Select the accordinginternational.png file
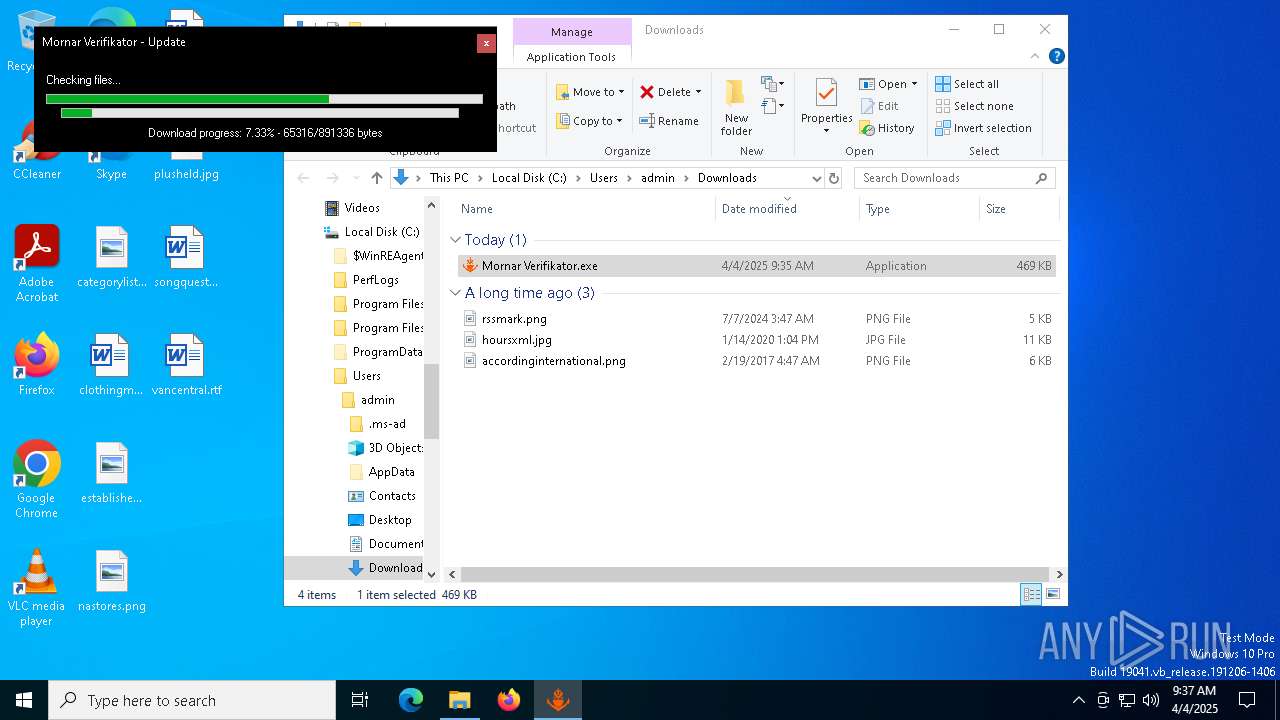 [756, 361]
